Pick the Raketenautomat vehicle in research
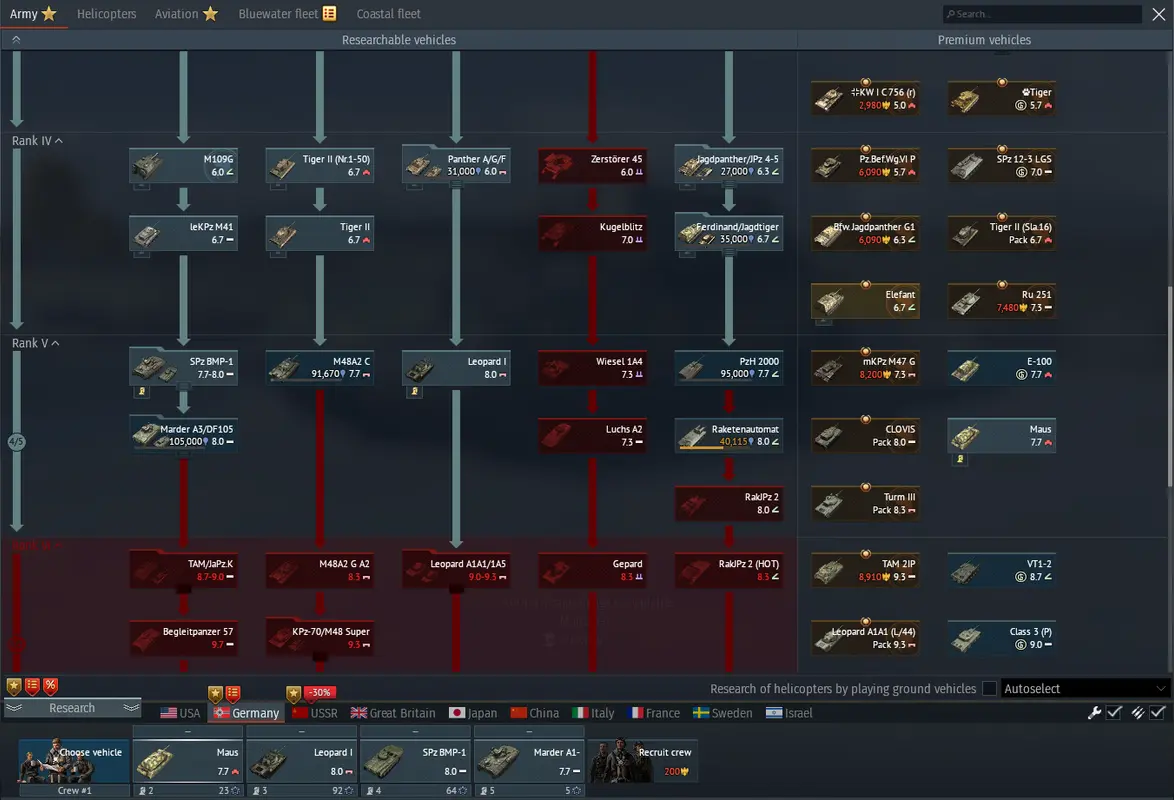Viewport: 1174px width, 800px height. 728,435
